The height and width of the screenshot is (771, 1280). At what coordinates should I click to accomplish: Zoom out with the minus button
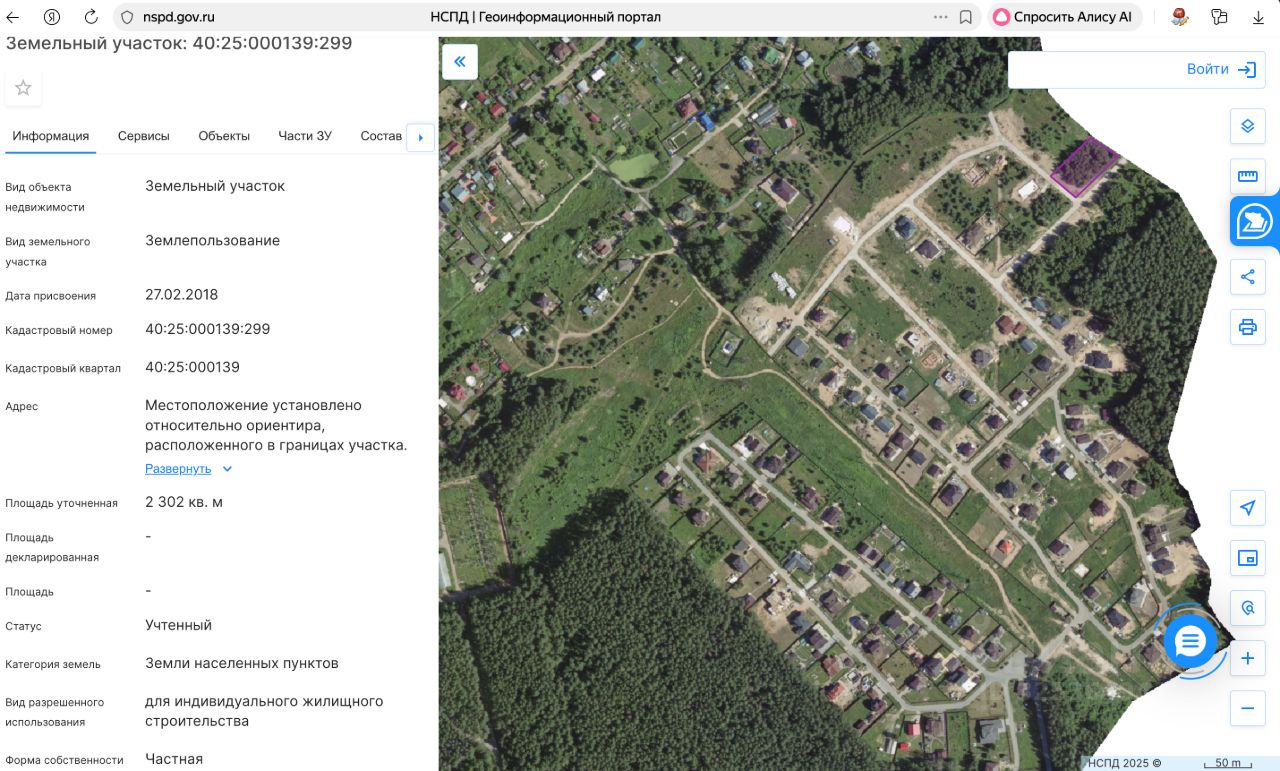[1247, 708]
